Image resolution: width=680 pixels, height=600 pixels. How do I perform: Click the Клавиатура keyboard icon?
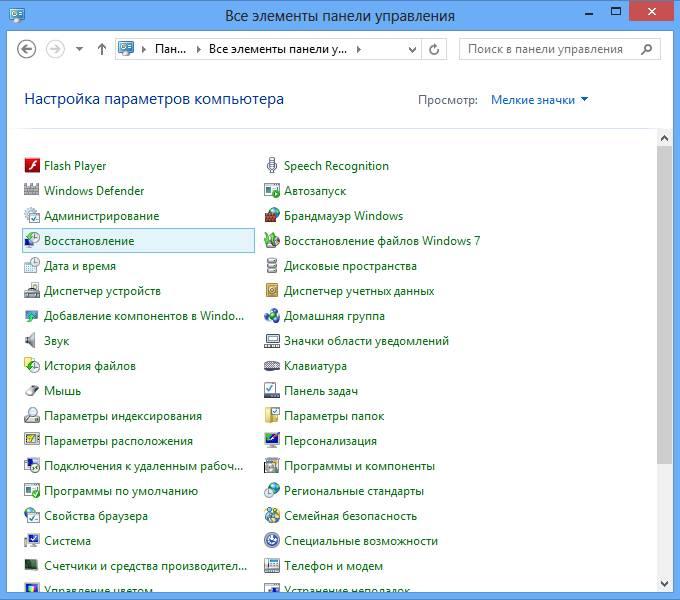[x=272, y=366]
